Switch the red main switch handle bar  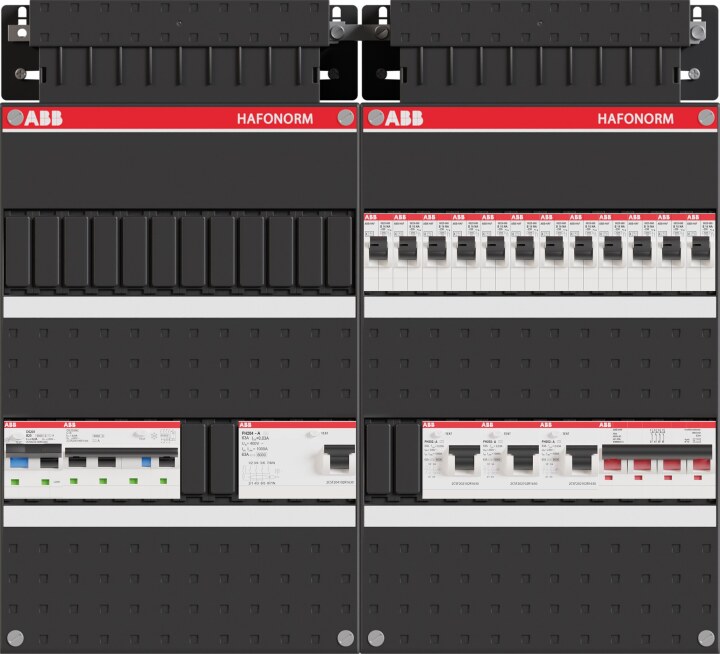657,452
